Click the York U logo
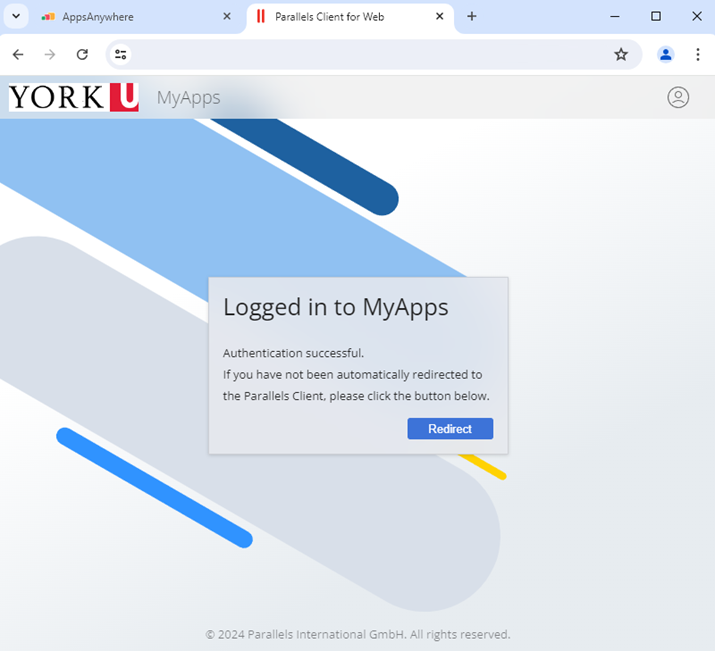 coord(74,97)
